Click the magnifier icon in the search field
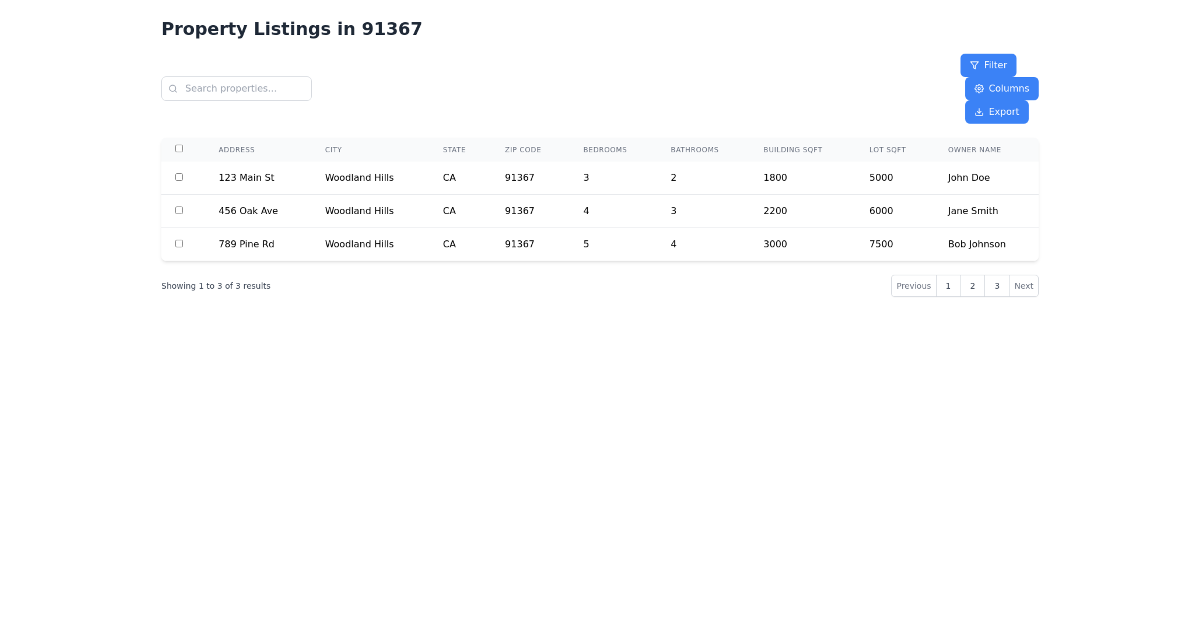This screenshot has width=1200, height=630. [x=175, y=88]
